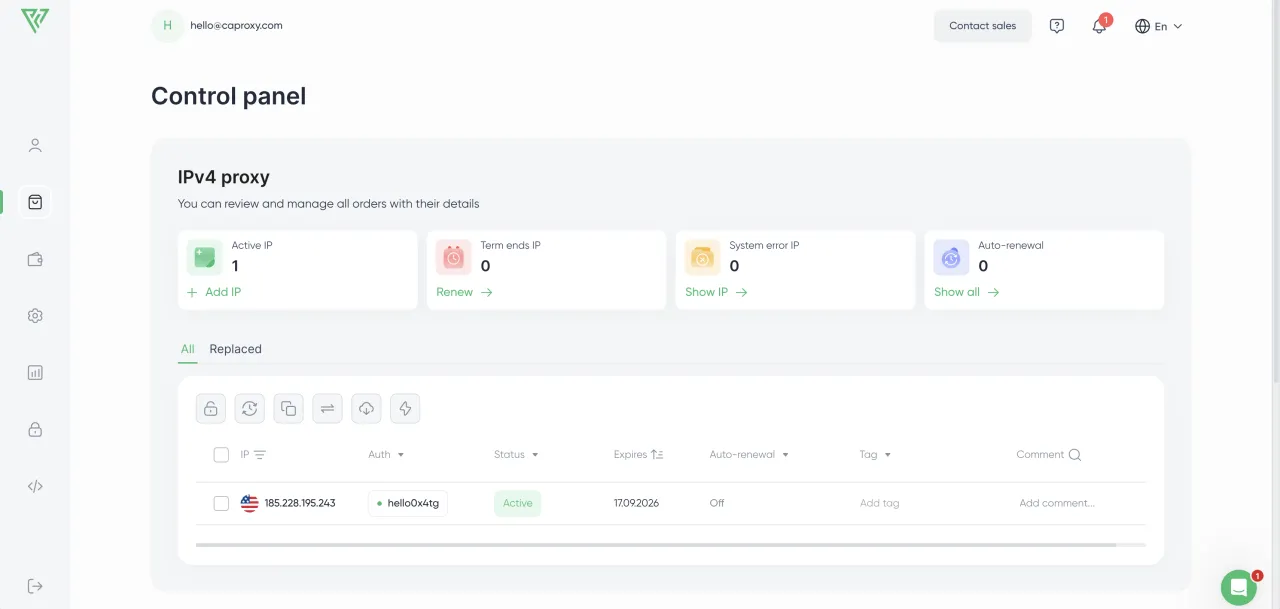Open the Status column dropdown
The width and height of the screenshot is (1280, 609).
click(x=516, y=455)
